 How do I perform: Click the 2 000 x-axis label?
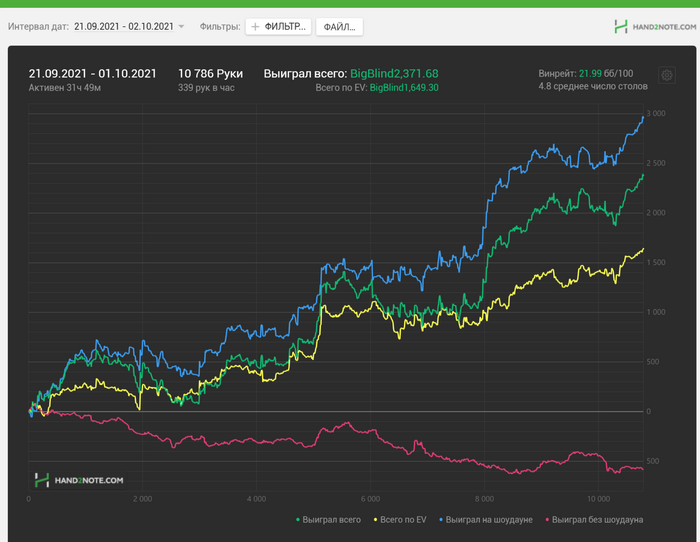coord(142,499)
